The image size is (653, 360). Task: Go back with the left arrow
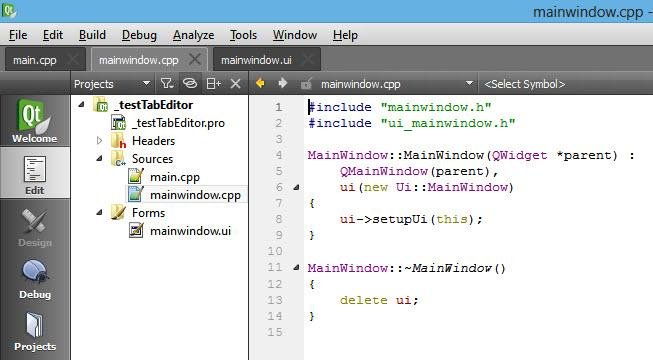click(x=261, y=83)
